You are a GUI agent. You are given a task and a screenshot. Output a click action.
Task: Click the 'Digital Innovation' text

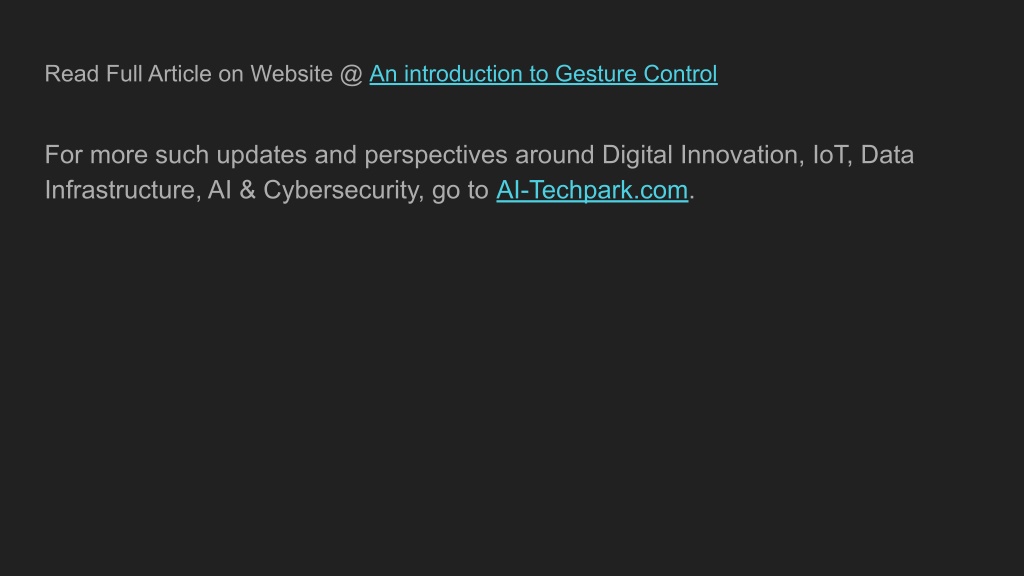[x=700, y=155]
